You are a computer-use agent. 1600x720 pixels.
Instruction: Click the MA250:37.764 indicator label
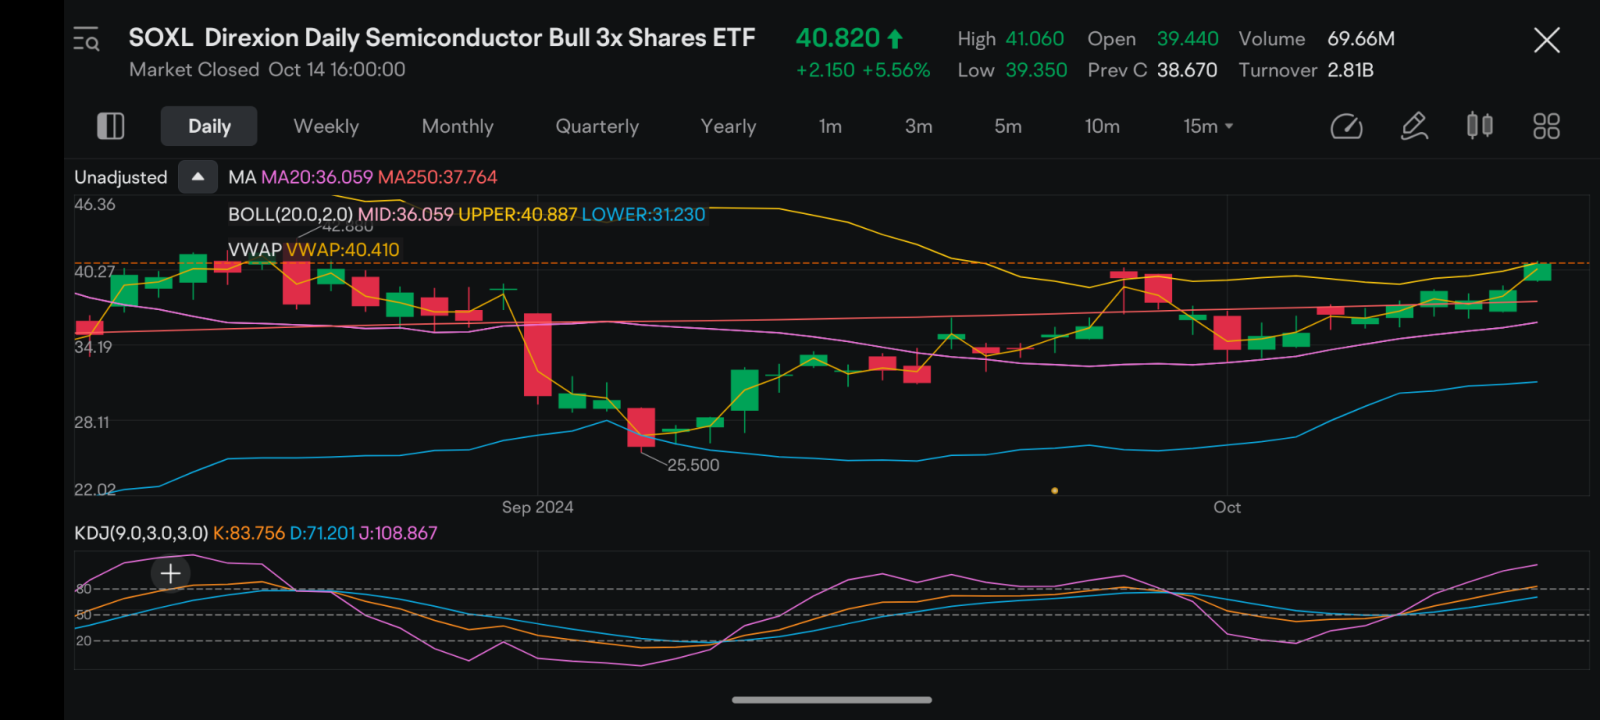pyautogui.click(x=437, y=177)
